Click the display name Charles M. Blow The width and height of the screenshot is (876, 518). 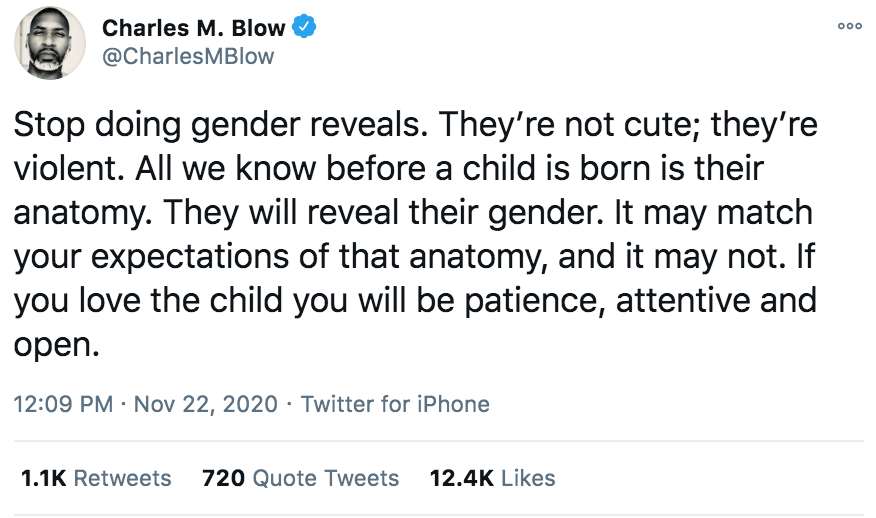click(x=207, y=29)
